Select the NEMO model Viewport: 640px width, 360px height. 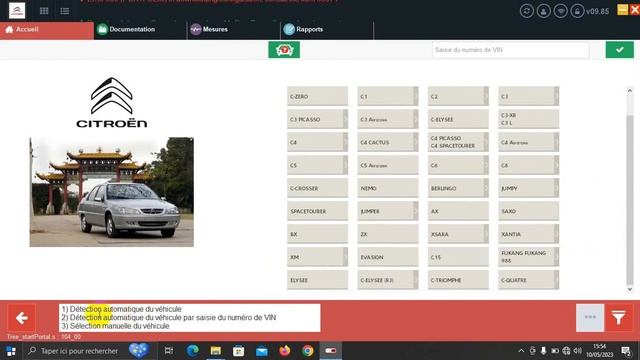(388, 188)
